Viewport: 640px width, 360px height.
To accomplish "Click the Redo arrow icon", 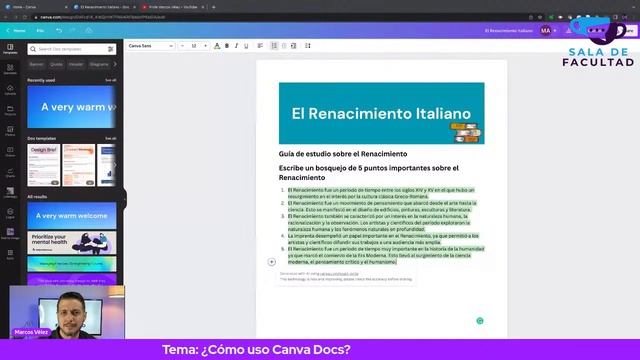I will tap(73, 31).
